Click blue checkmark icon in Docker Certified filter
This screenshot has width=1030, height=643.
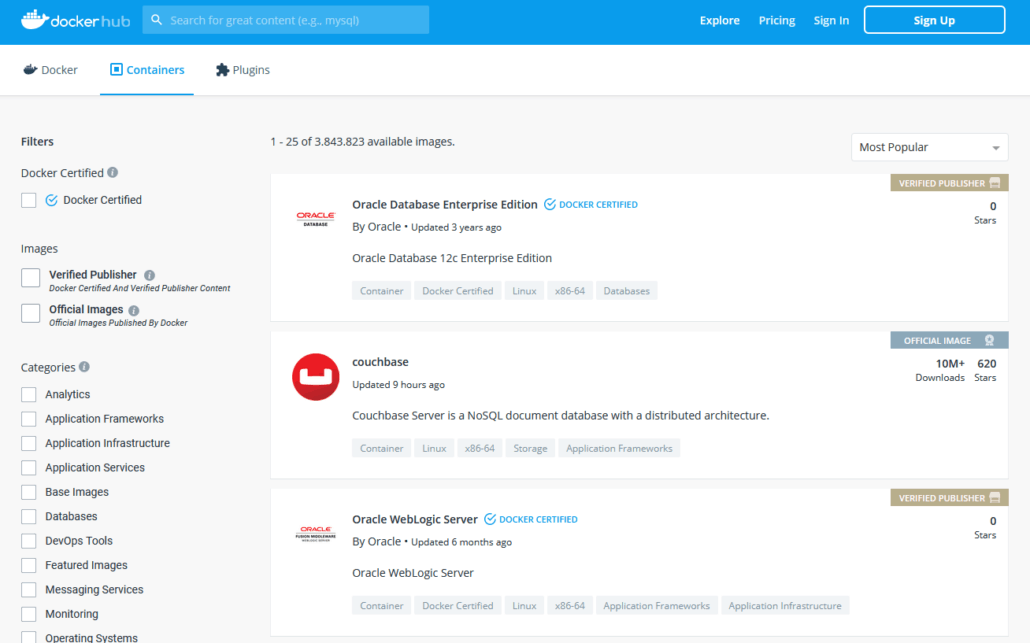tap(51, 200)
